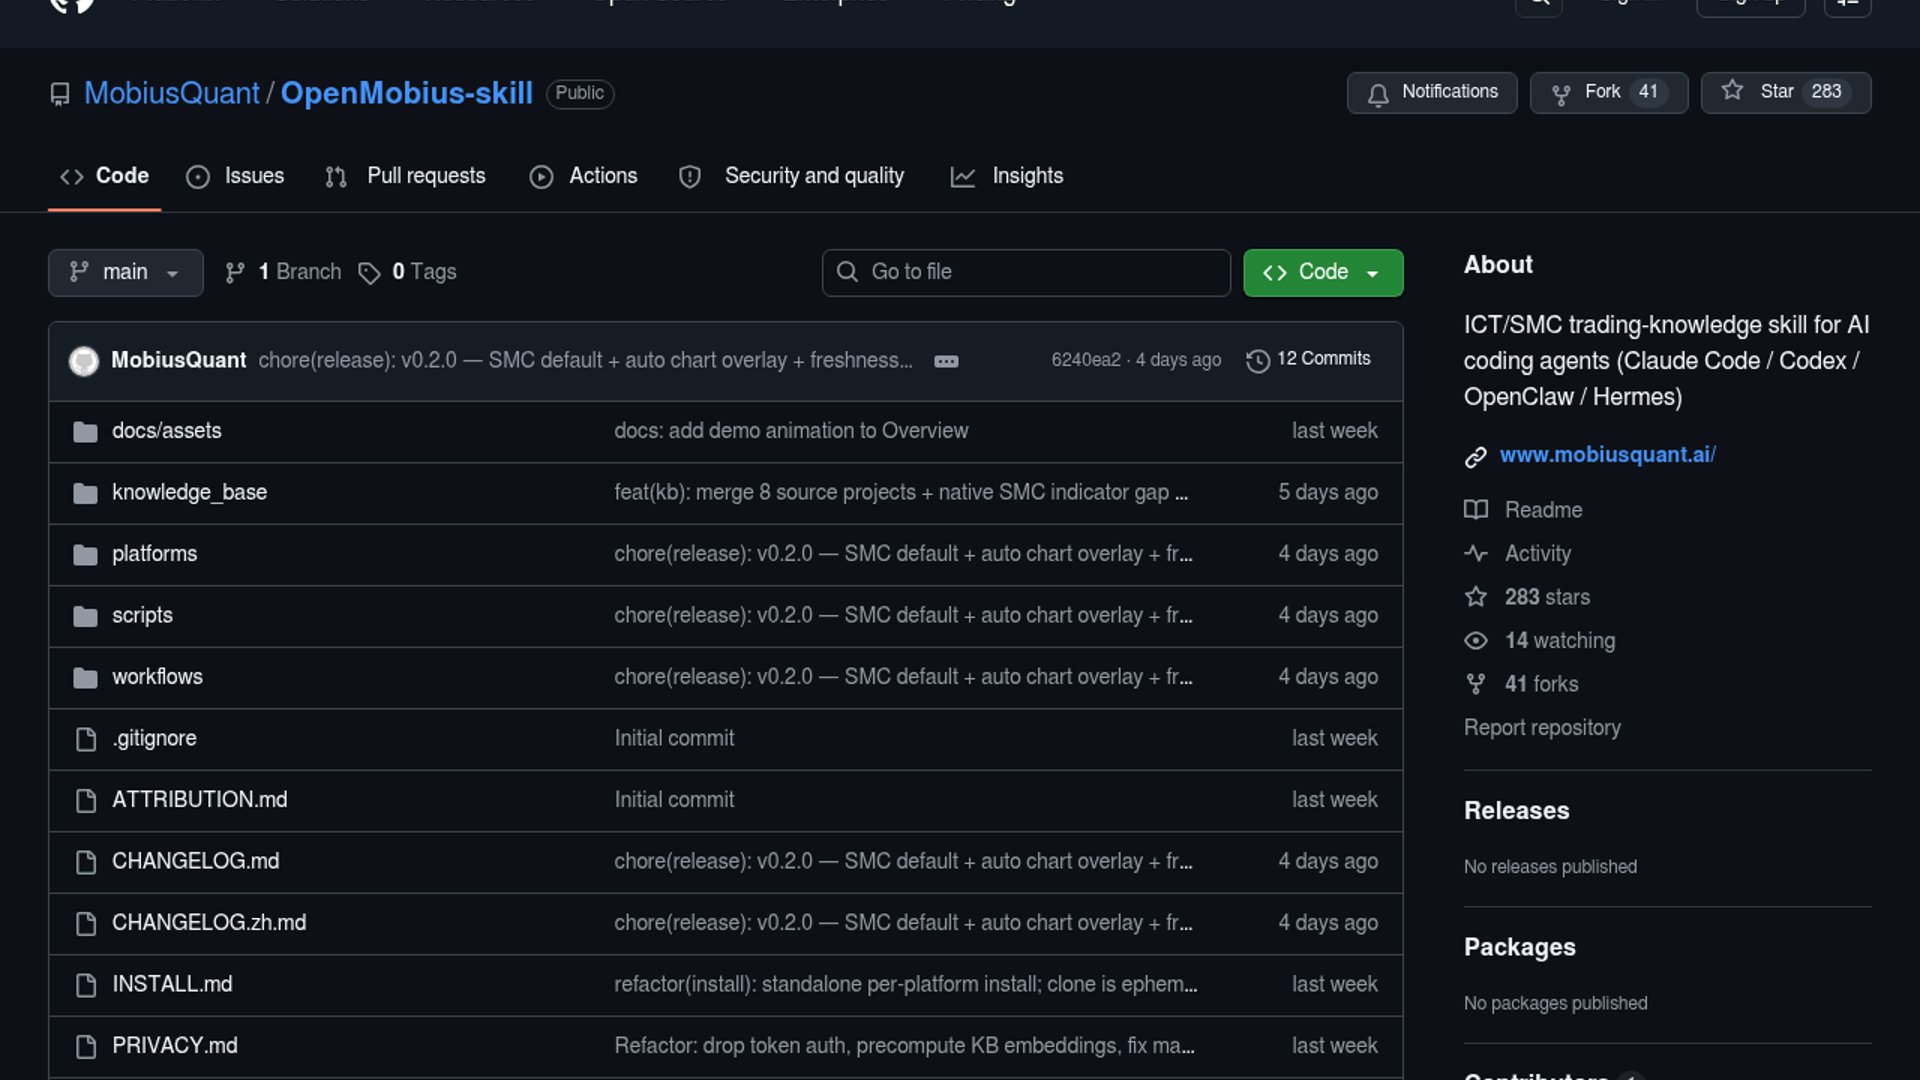Click the scripts folder icon
1920x1080 pixels.
tap(85, 616)
